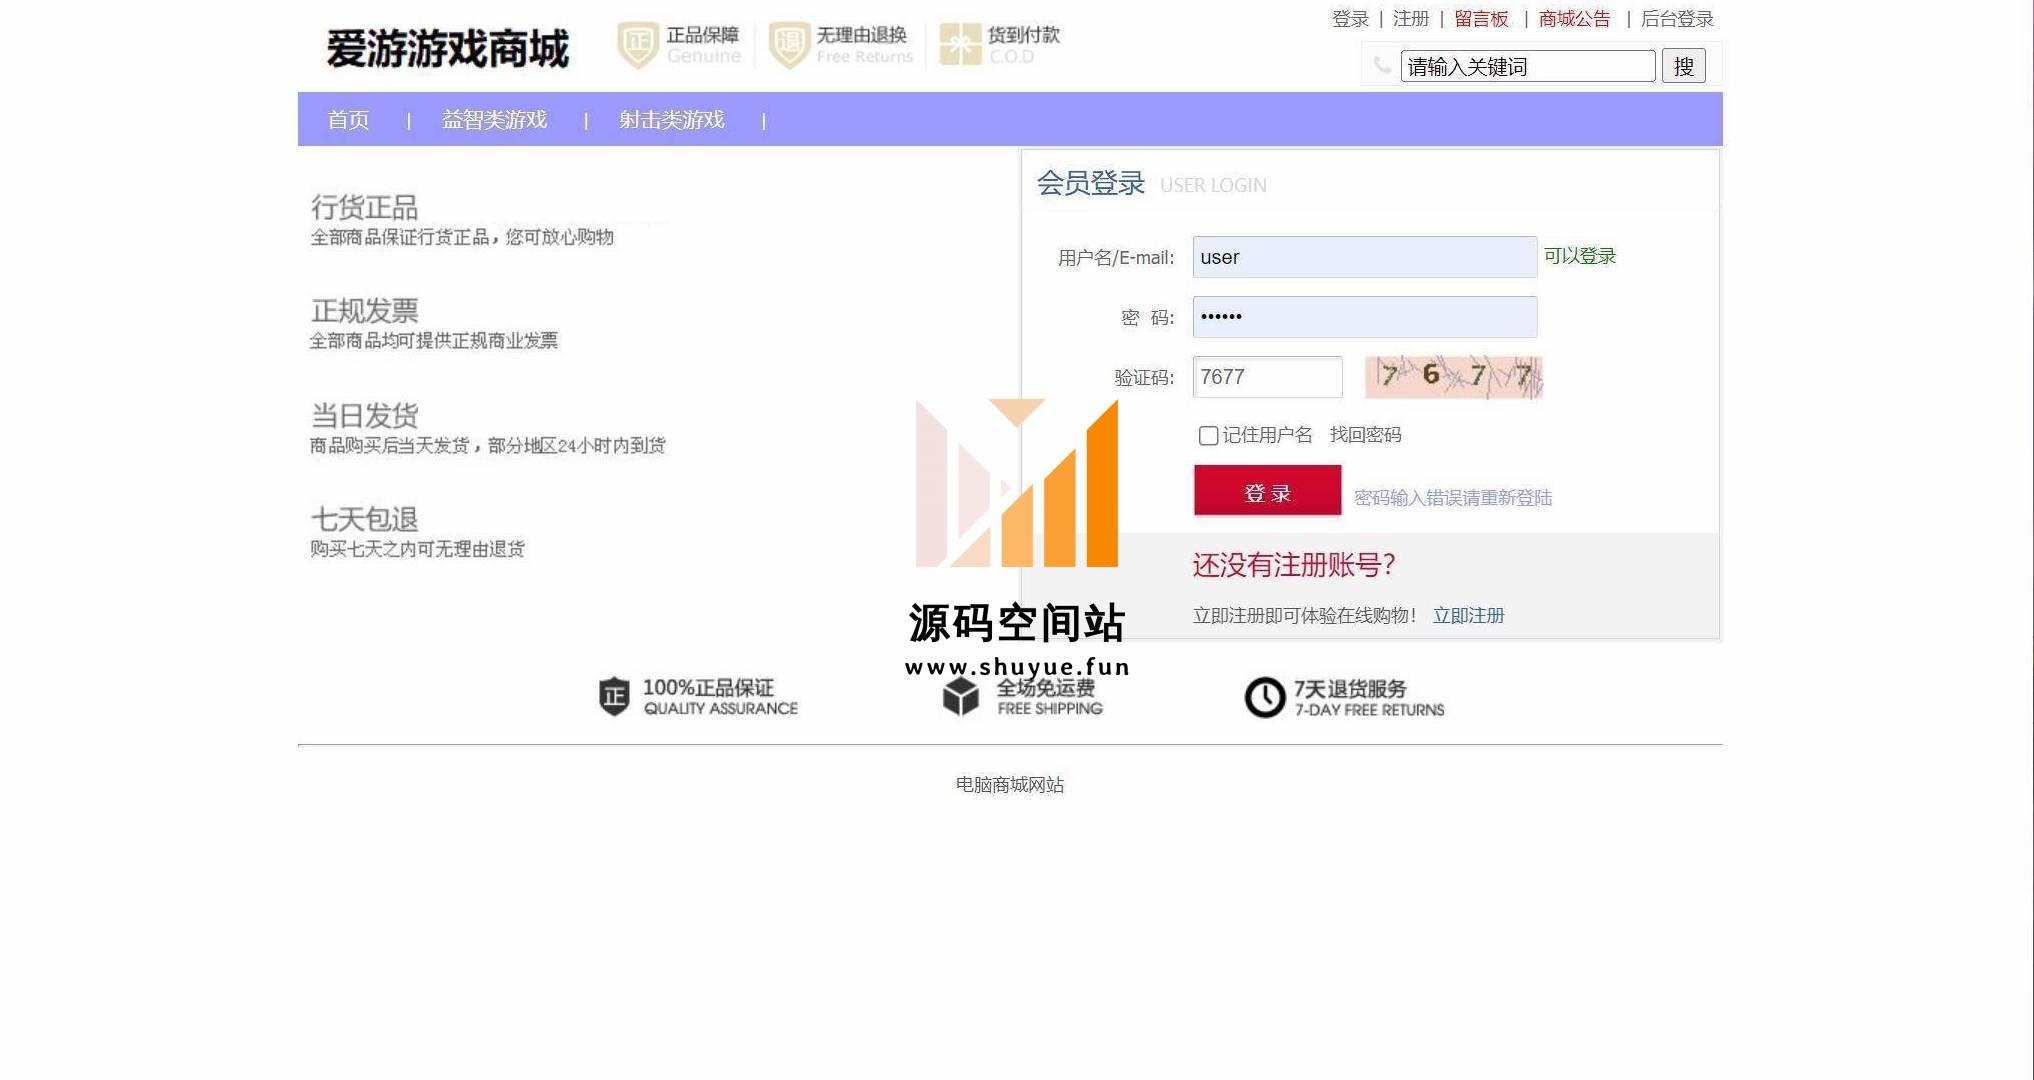Tick the 记住用户名 checkbox
The image size is (2034, 1080).
click(1208, 435)
